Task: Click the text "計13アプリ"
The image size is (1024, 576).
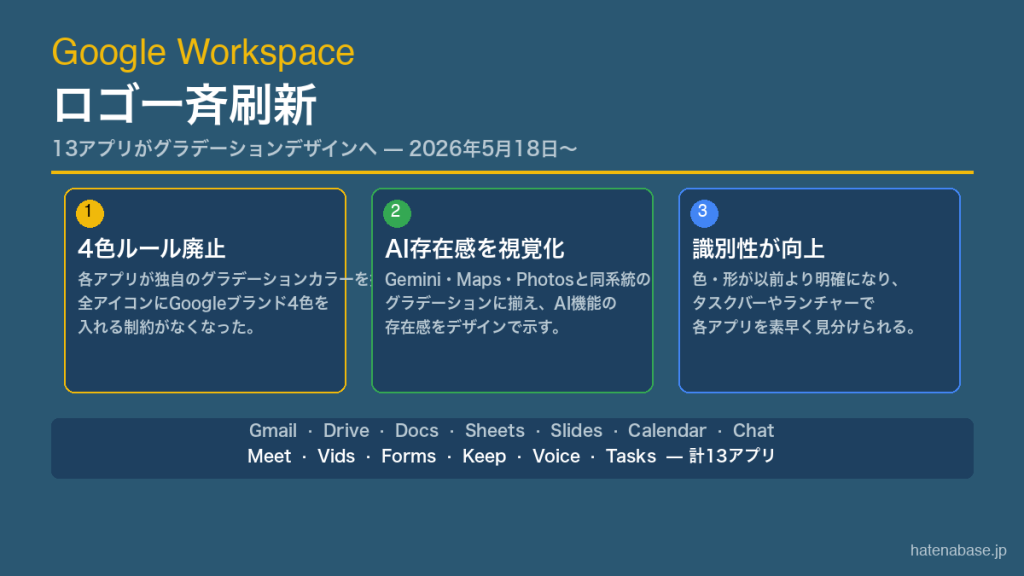Action: point(732,456)
